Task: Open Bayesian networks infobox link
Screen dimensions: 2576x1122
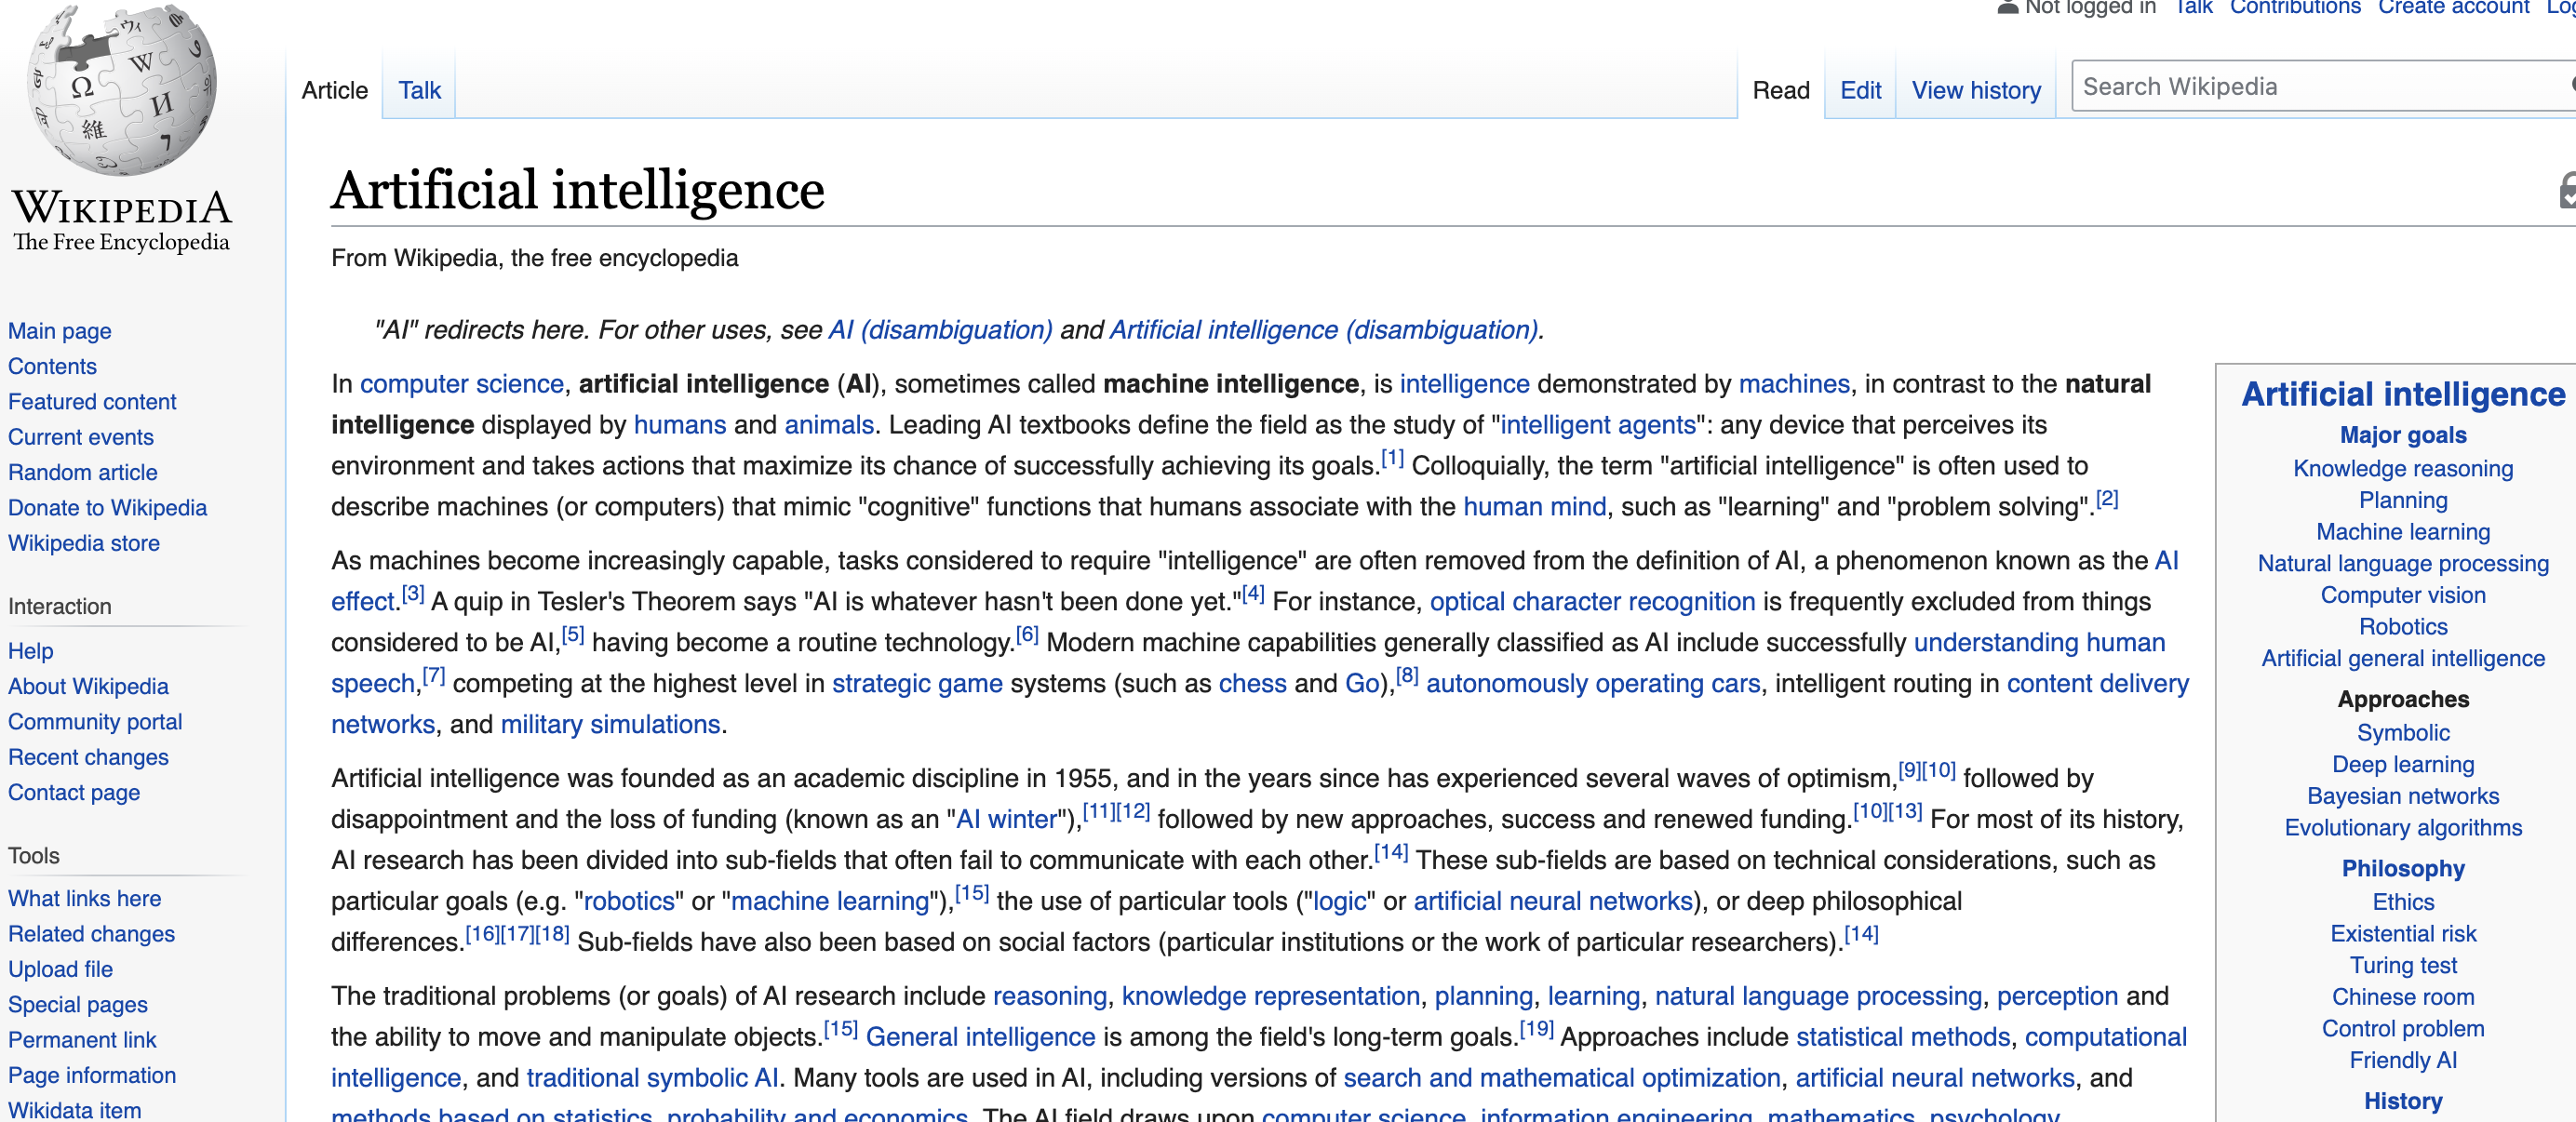Action: (x=2403, y=797)
